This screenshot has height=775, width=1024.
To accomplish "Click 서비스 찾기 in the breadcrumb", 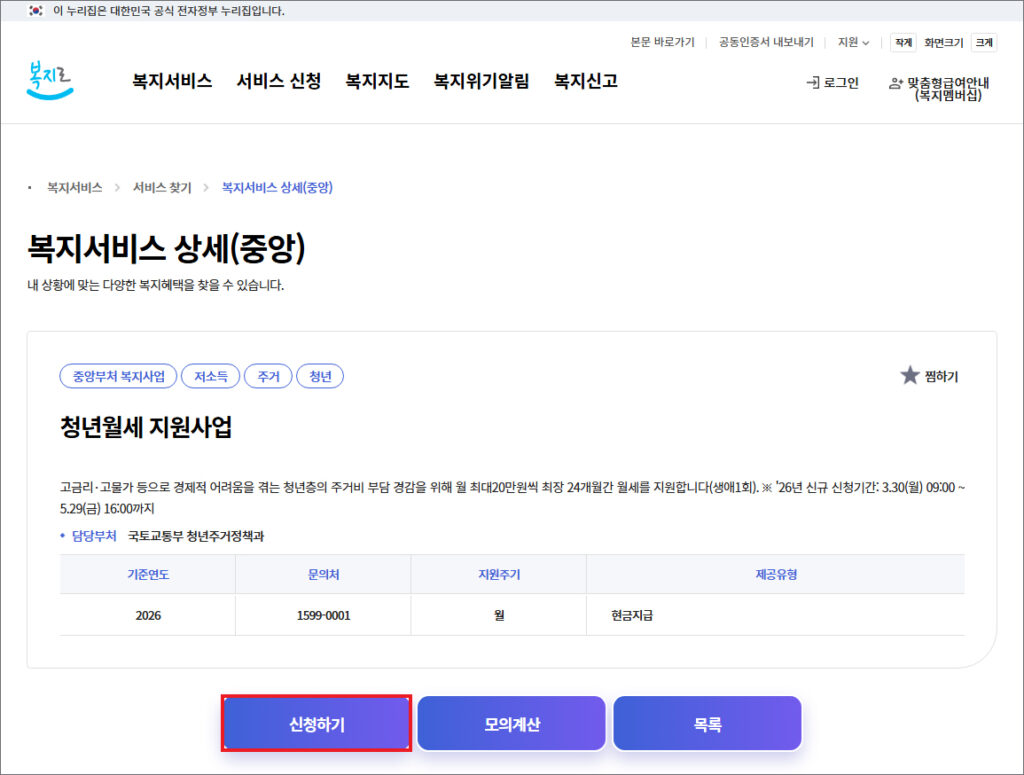I will tap(162, 188).
